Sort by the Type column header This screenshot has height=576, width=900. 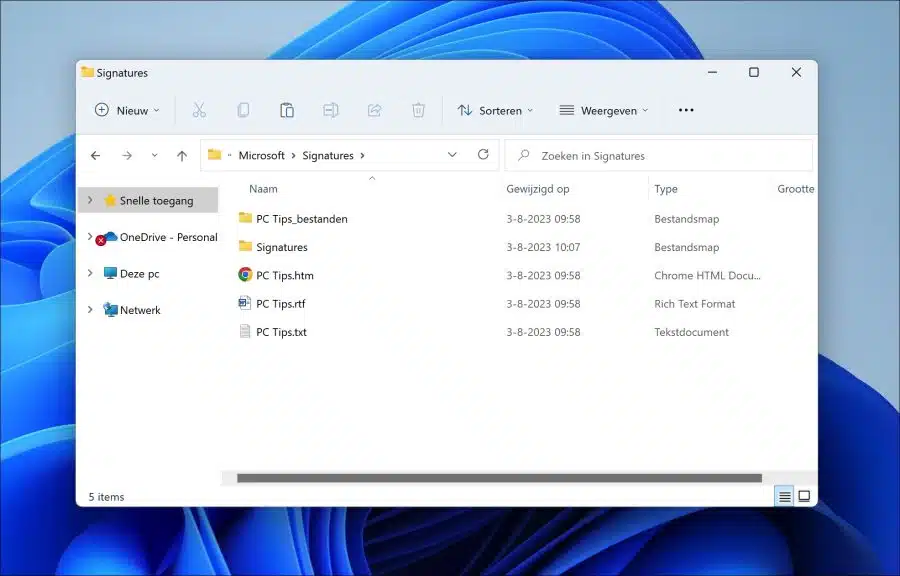(666, 189)
